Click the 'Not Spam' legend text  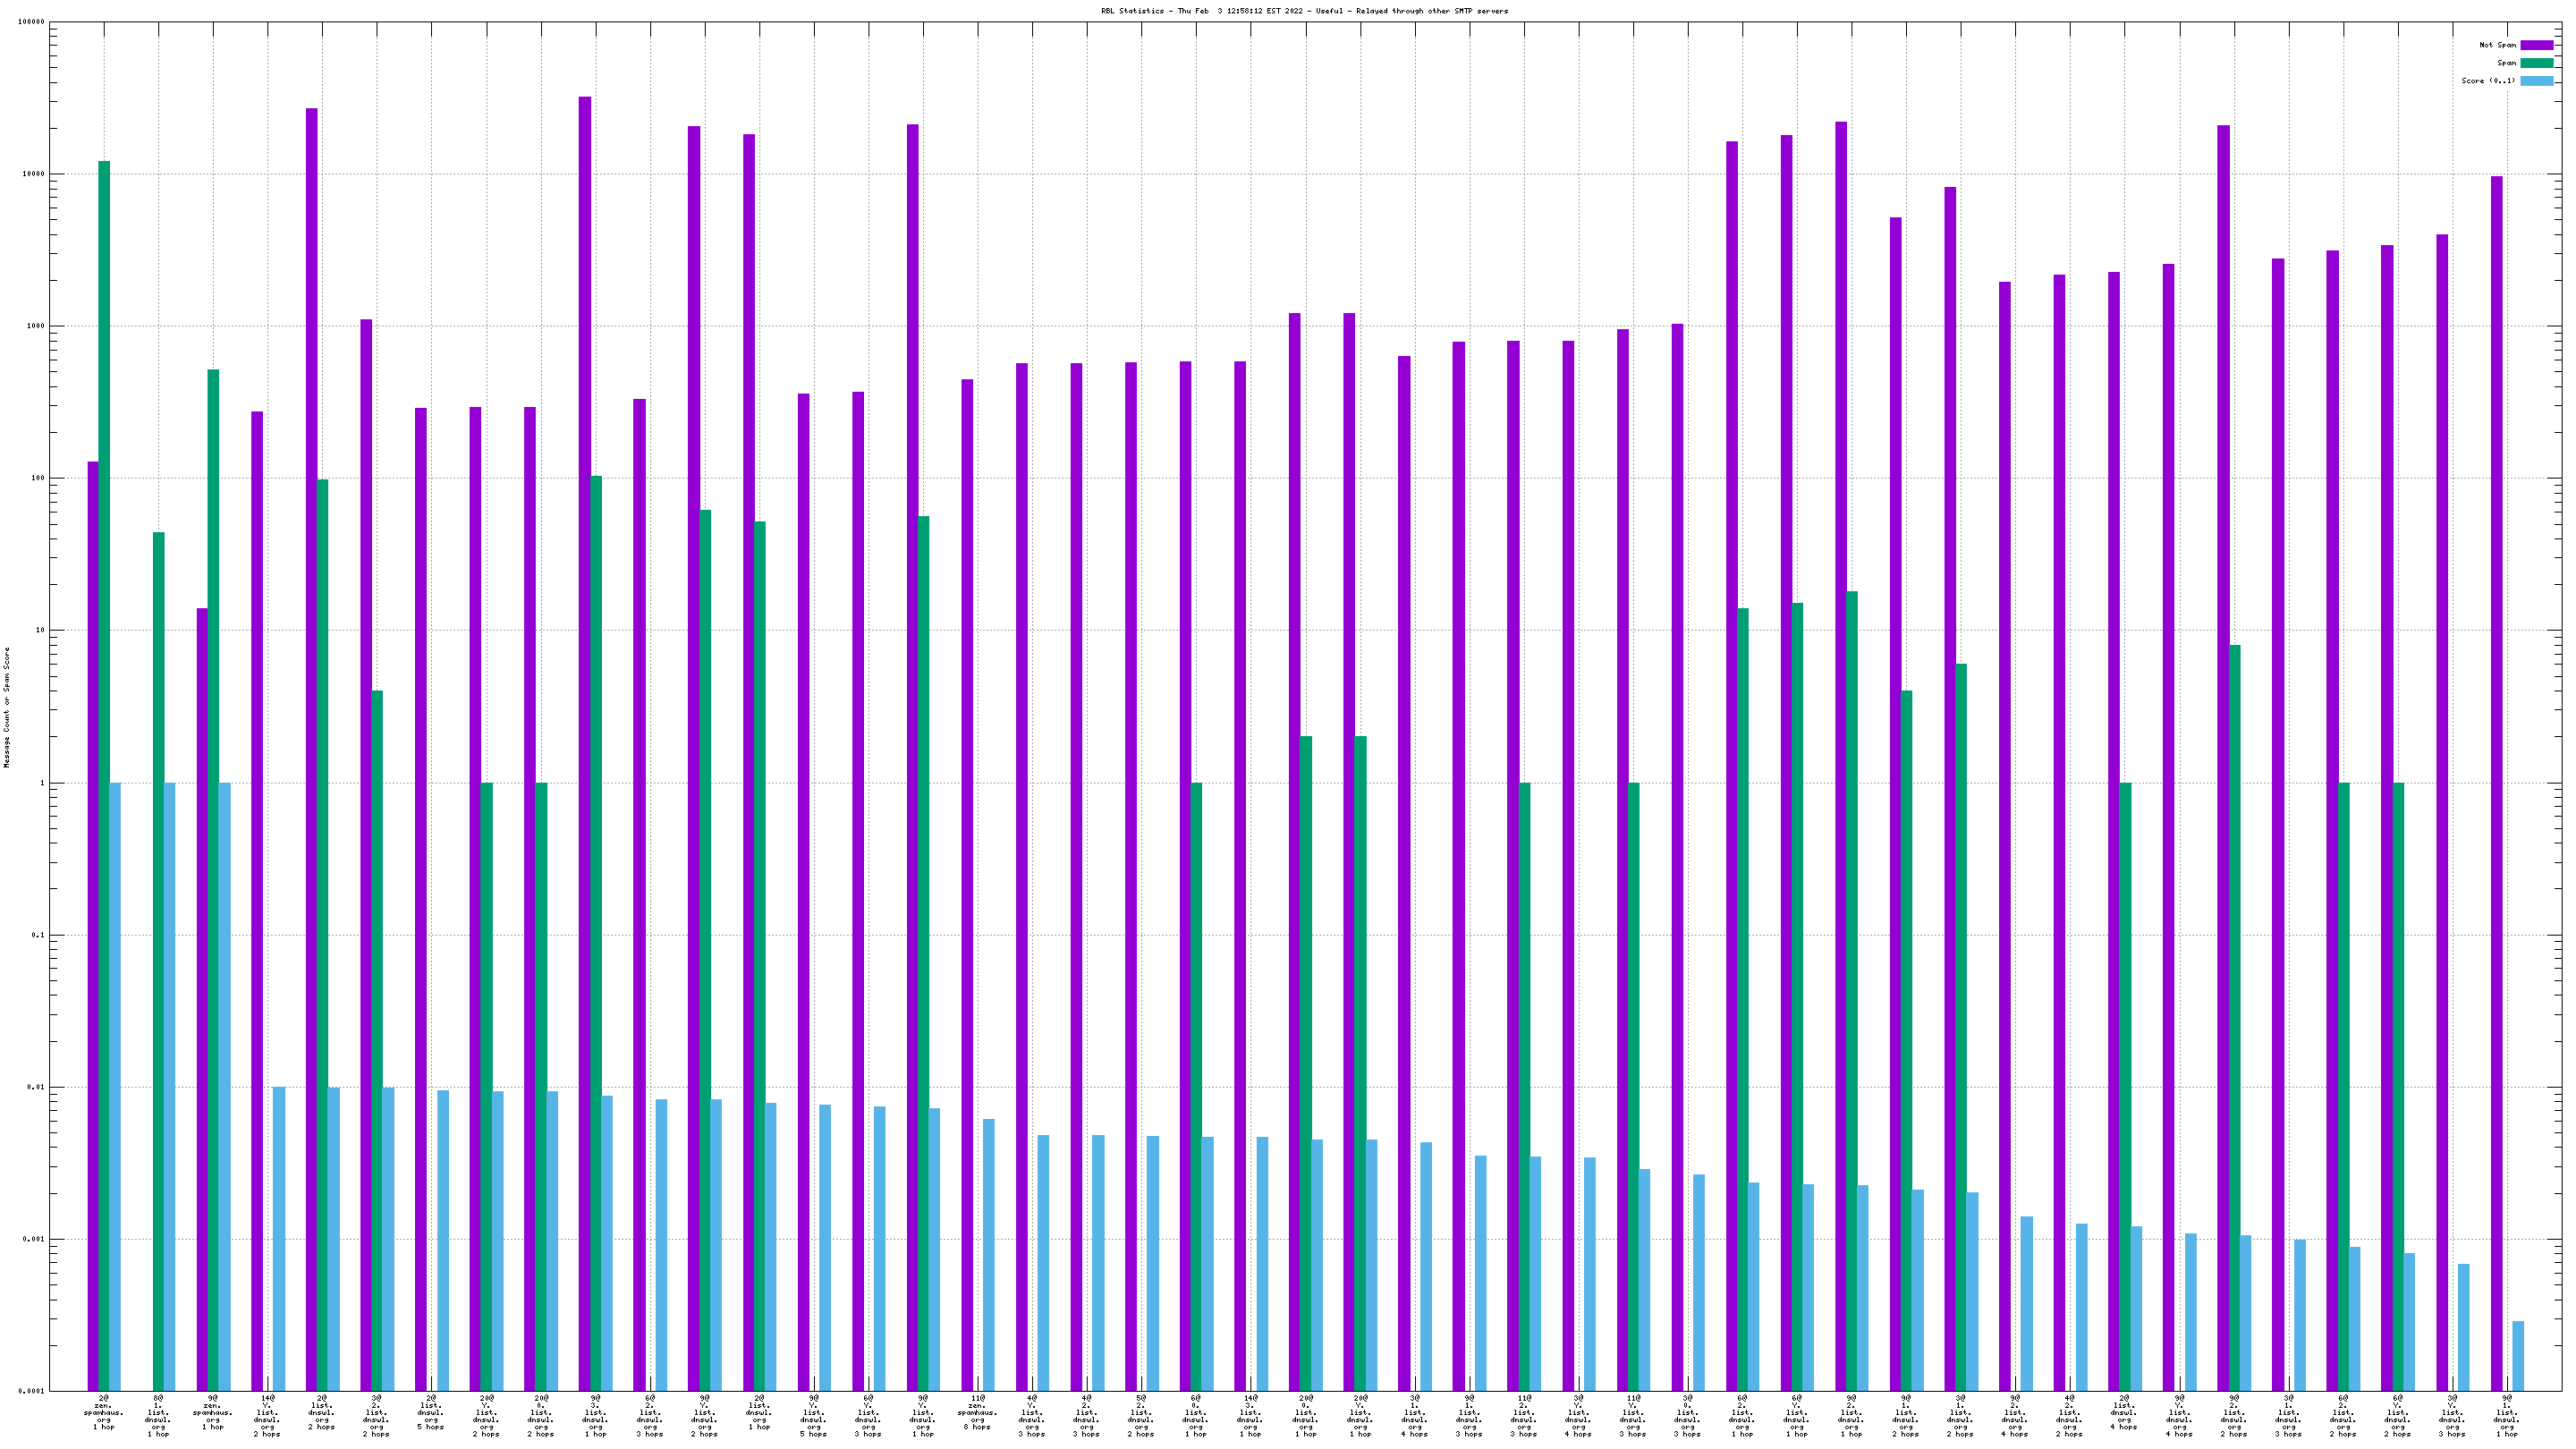coord(2497,45)
